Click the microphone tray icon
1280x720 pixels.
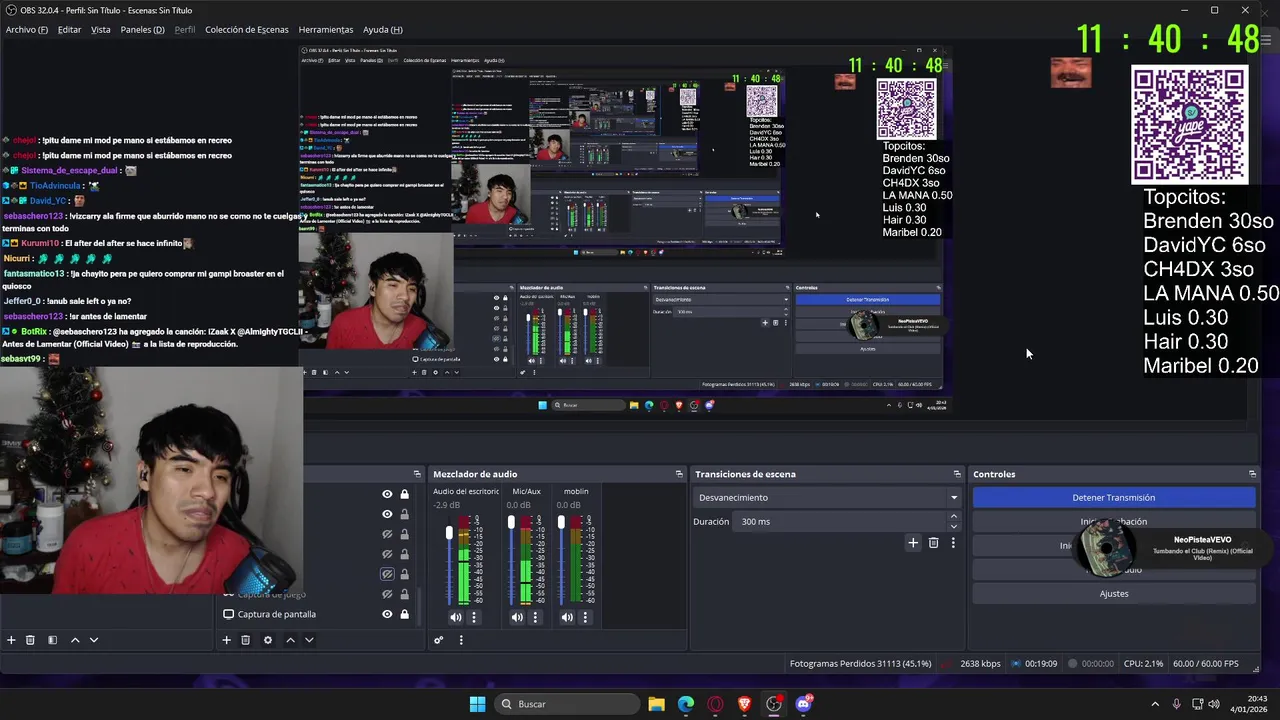click(x=1176, y=704)
